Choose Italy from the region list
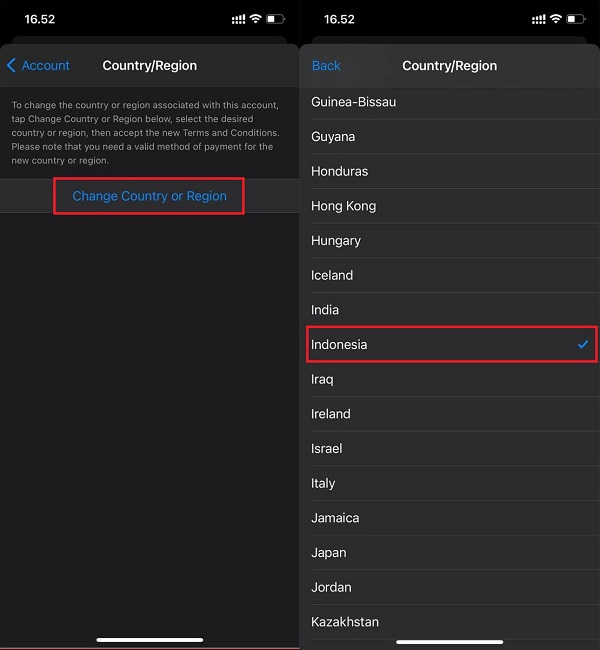This screenshot has width=600, height=650. (x=323, y=483)
